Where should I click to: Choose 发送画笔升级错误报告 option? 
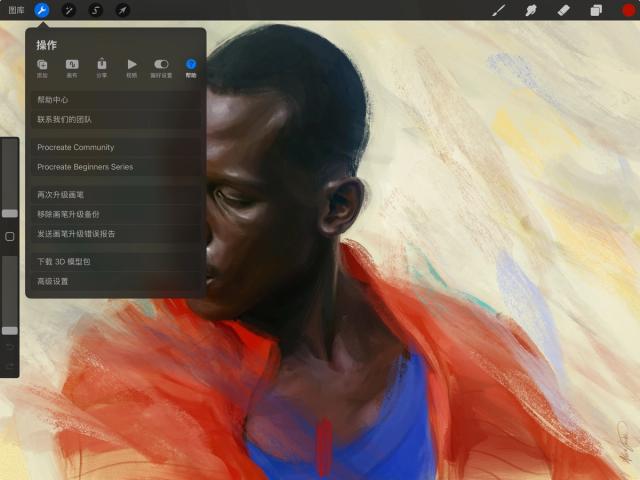pos(116,234)
